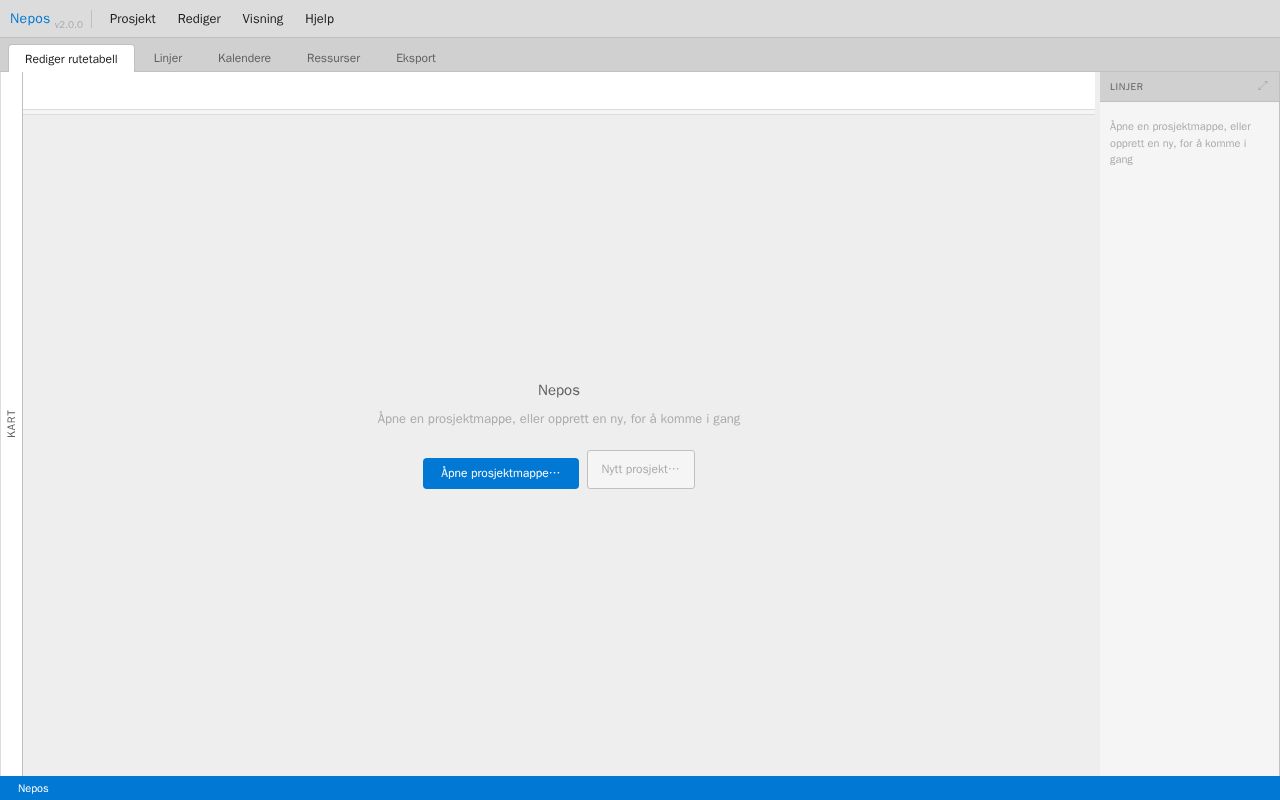Image resolution: width=1280 pixels, height=800 pixels.
Task: Select the Rediger rutetabell tab
Action: point(71,59)
